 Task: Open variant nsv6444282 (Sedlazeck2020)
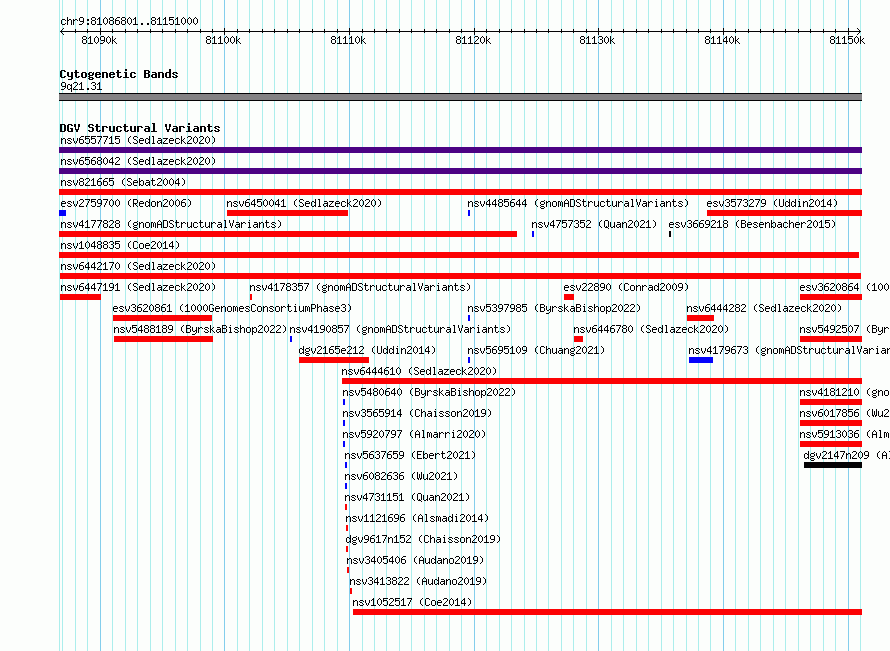pos(764,308)
